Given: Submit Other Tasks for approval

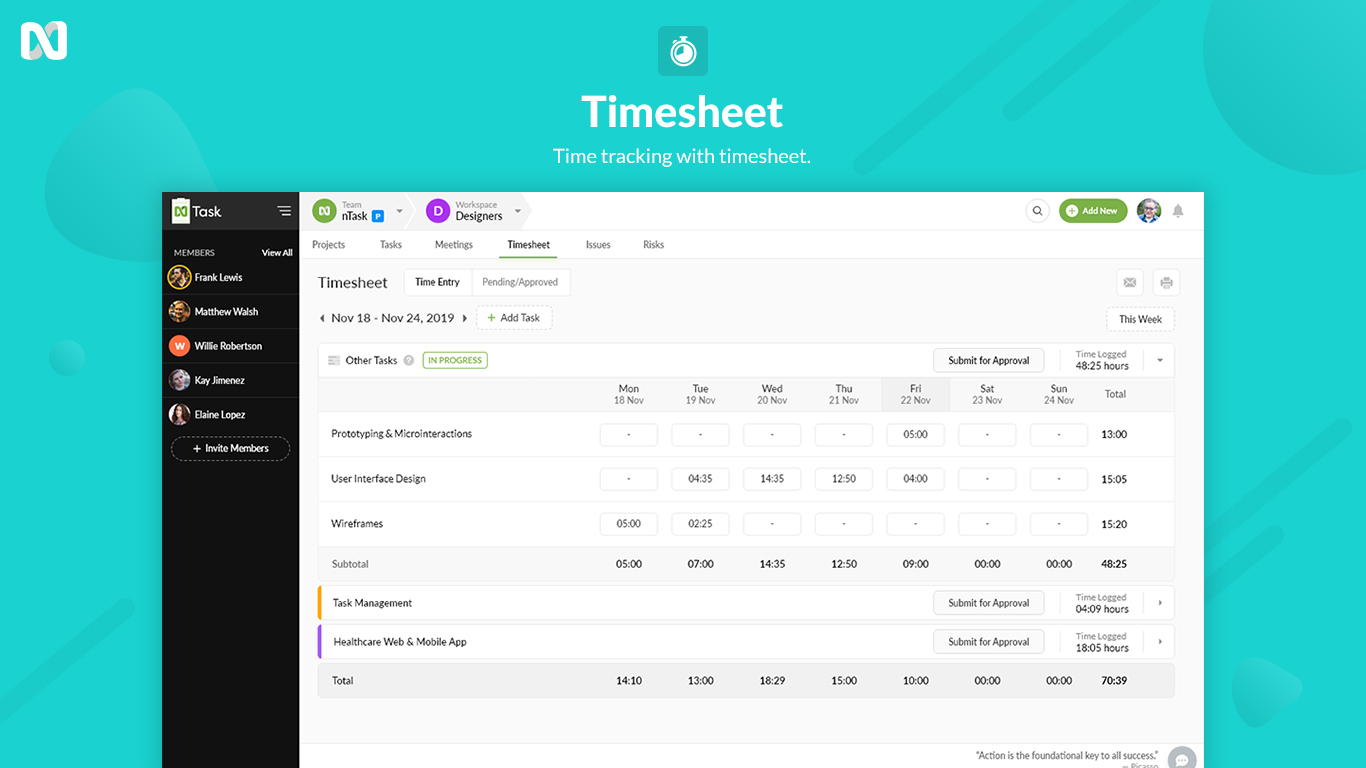Looking at the screenshot, I should click(x=989, y=360).
